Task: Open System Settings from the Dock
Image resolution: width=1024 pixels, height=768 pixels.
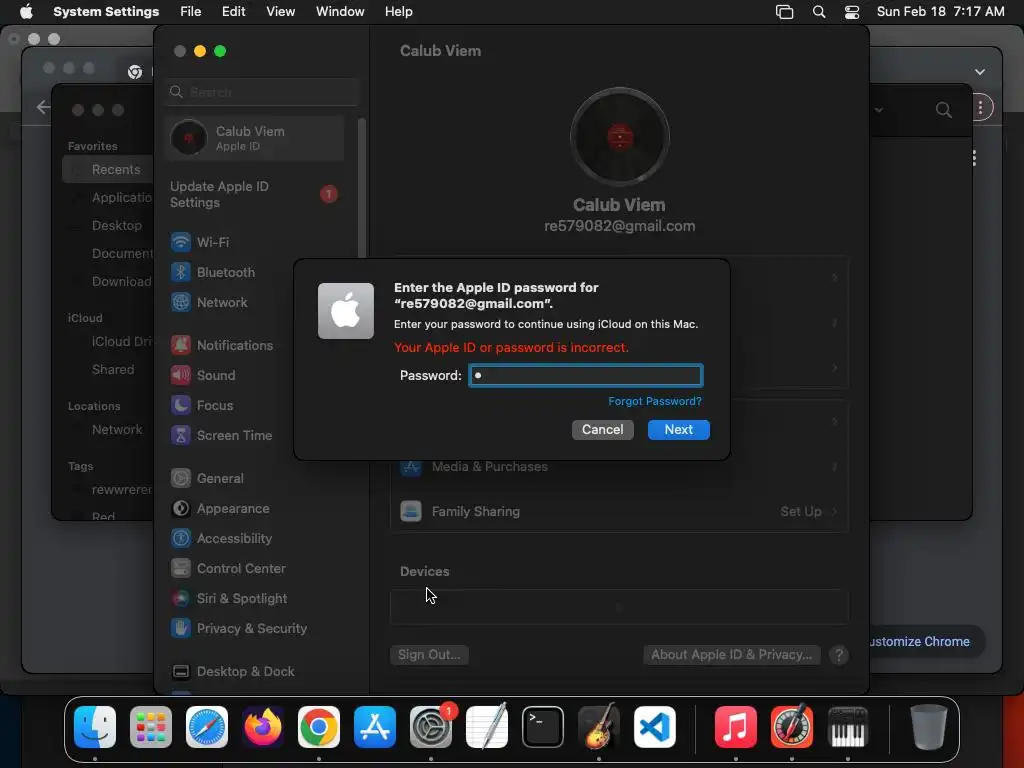Action: click(431, 727)
